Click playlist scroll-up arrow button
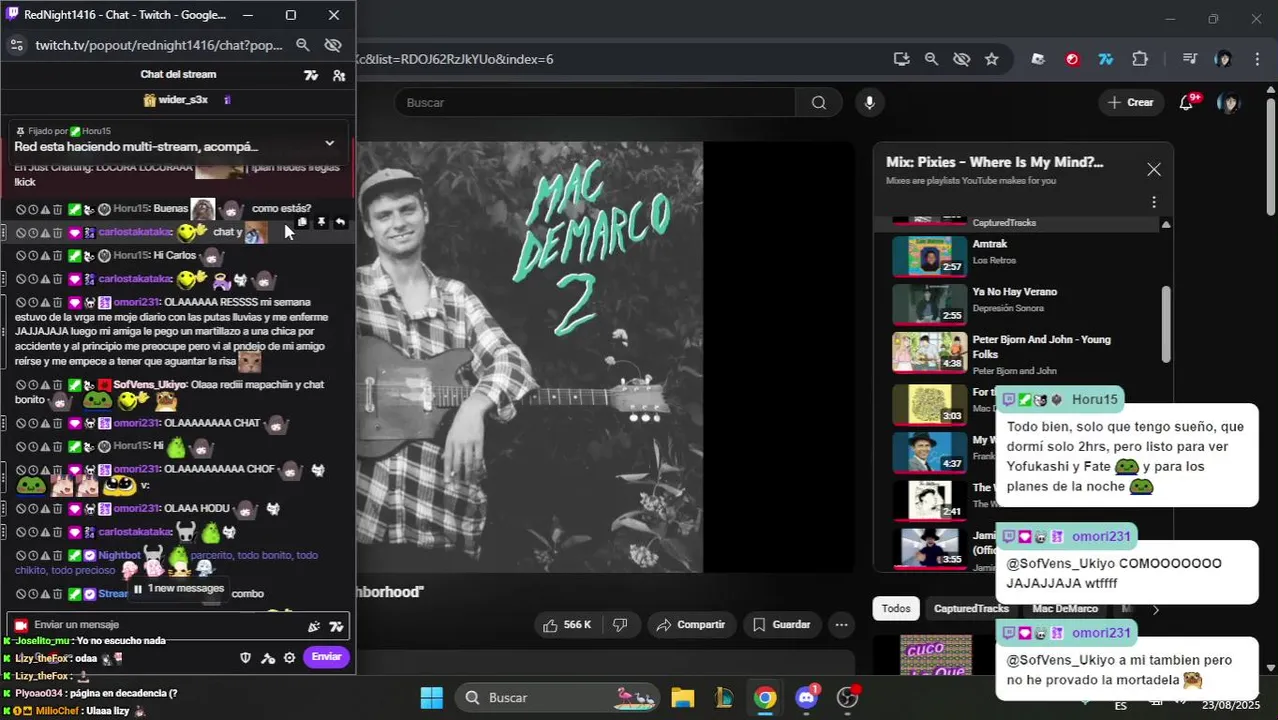 [x=1166, y=224]
